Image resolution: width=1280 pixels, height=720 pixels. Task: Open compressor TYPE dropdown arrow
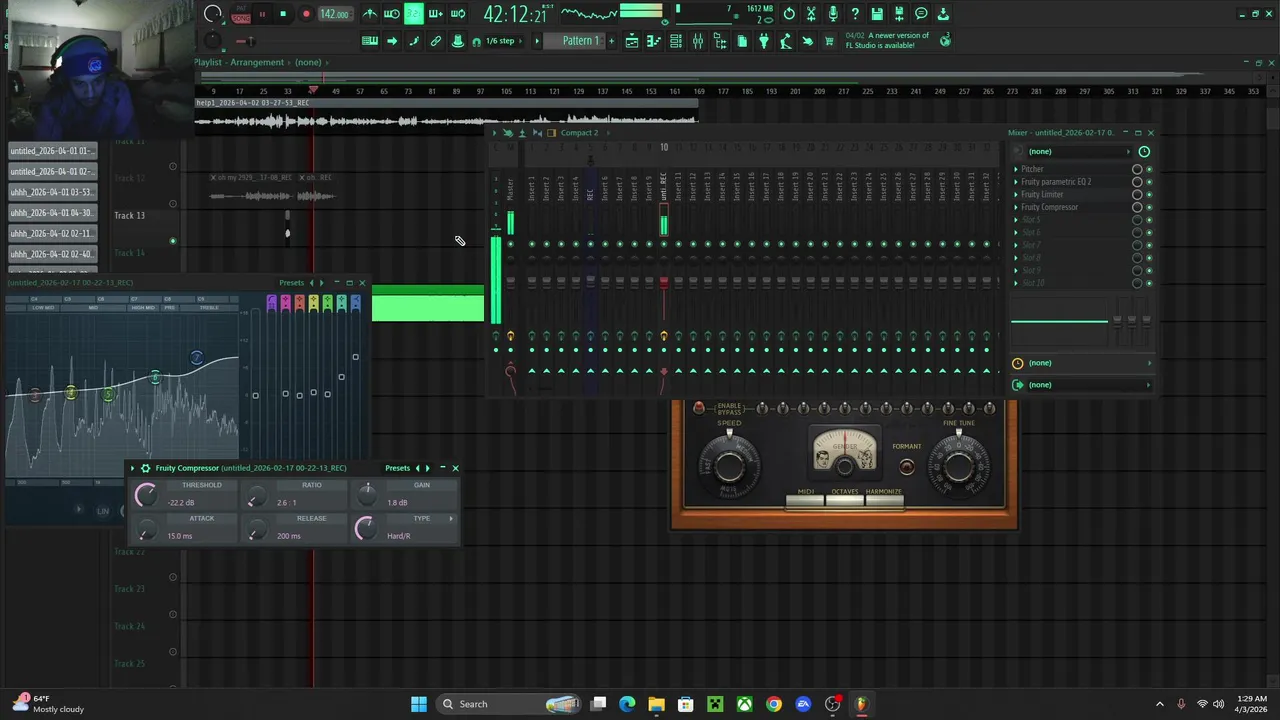pyautogui.click(x=451, y=518)
